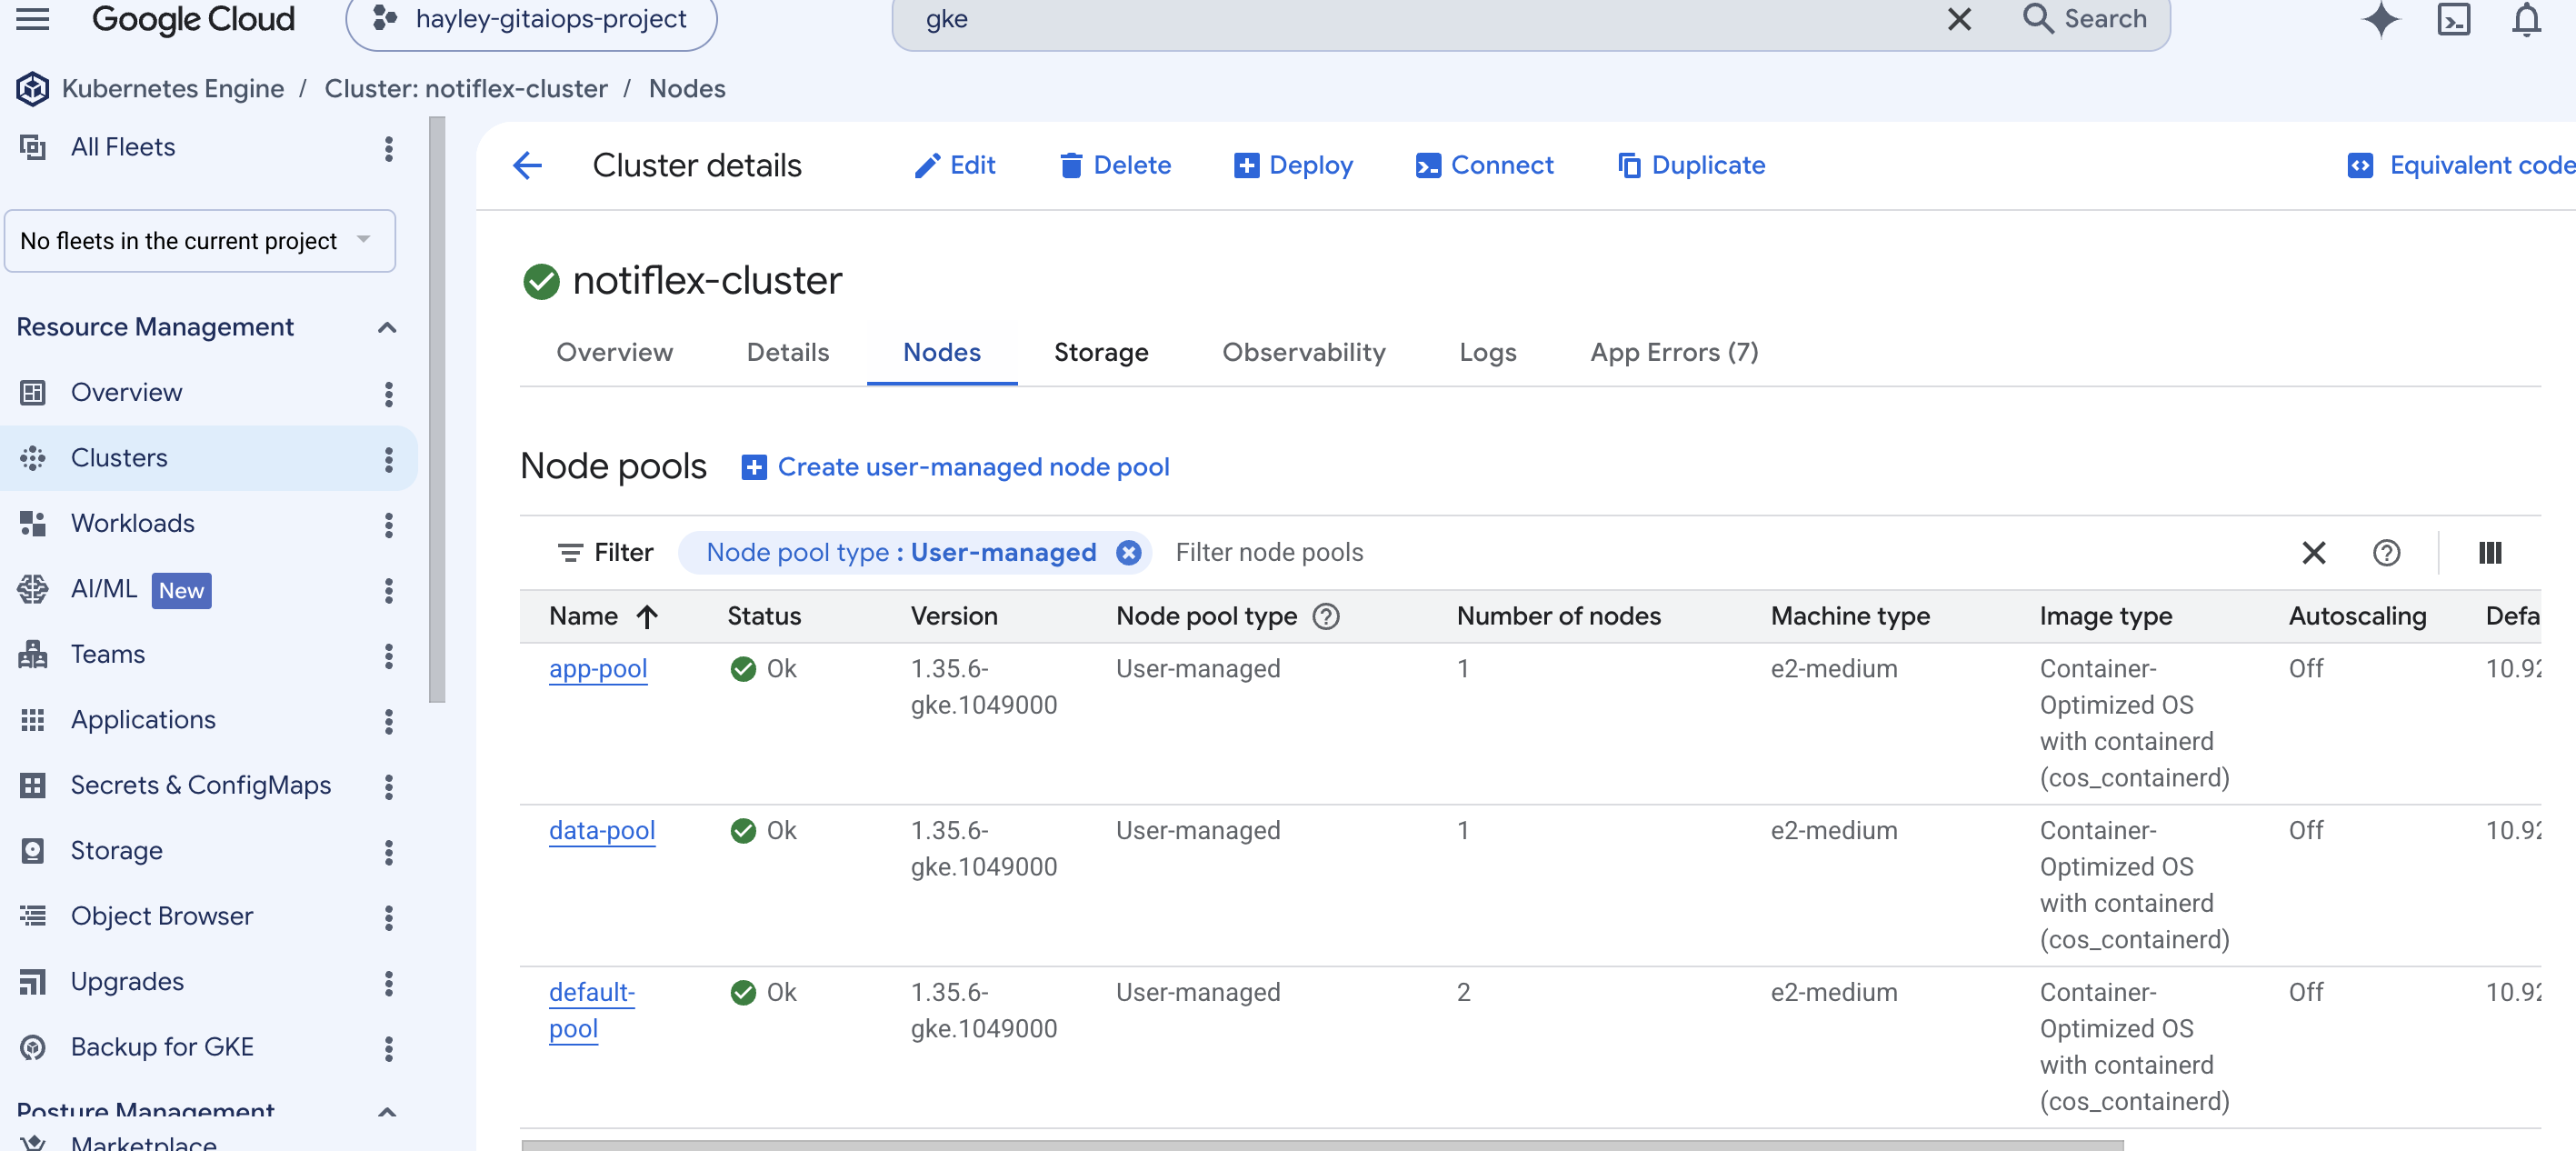Remove the User-managed filter chip

click(x=1129, y=553)
